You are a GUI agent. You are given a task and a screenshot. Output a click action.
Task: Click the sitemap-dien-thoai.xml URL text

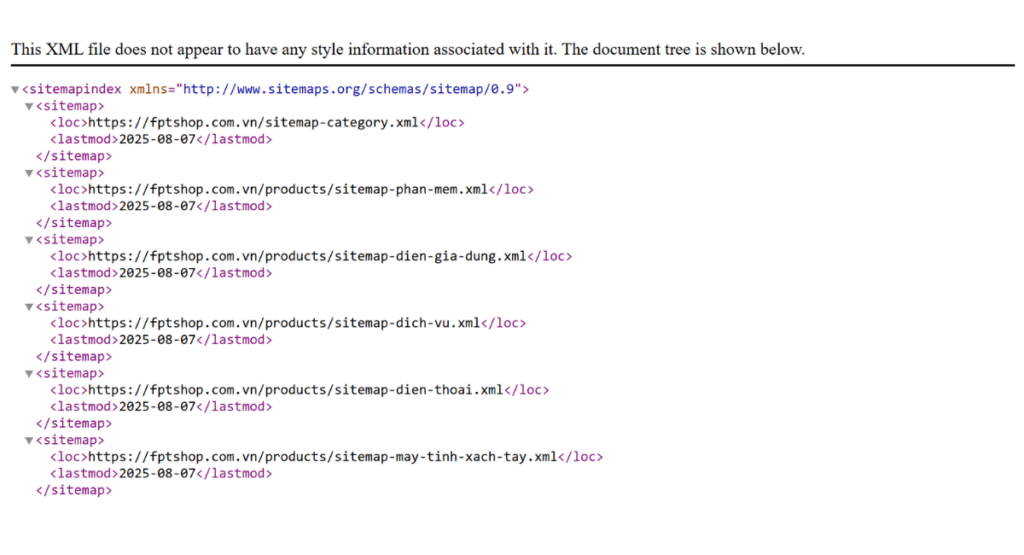[295, 390]
